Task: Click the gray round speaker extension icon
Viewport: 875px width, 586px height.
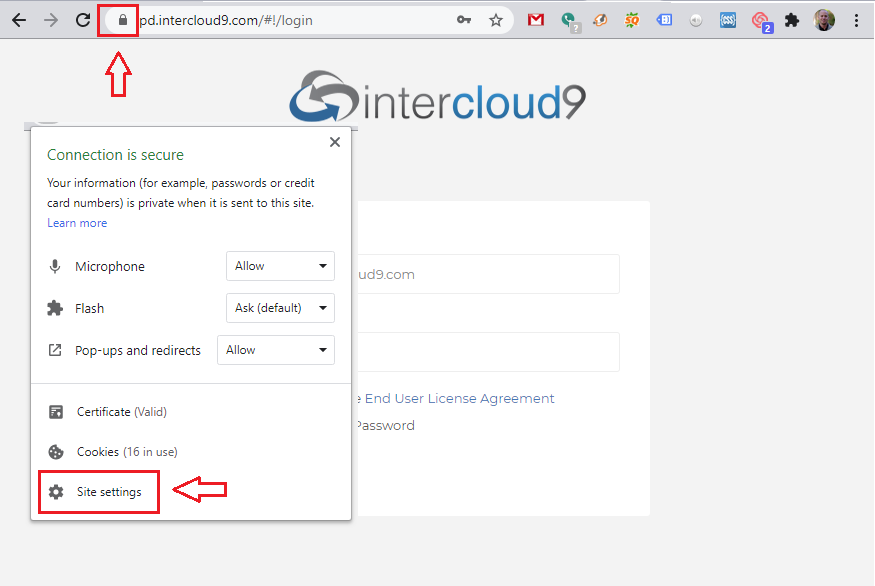Action: coord(696,21)
